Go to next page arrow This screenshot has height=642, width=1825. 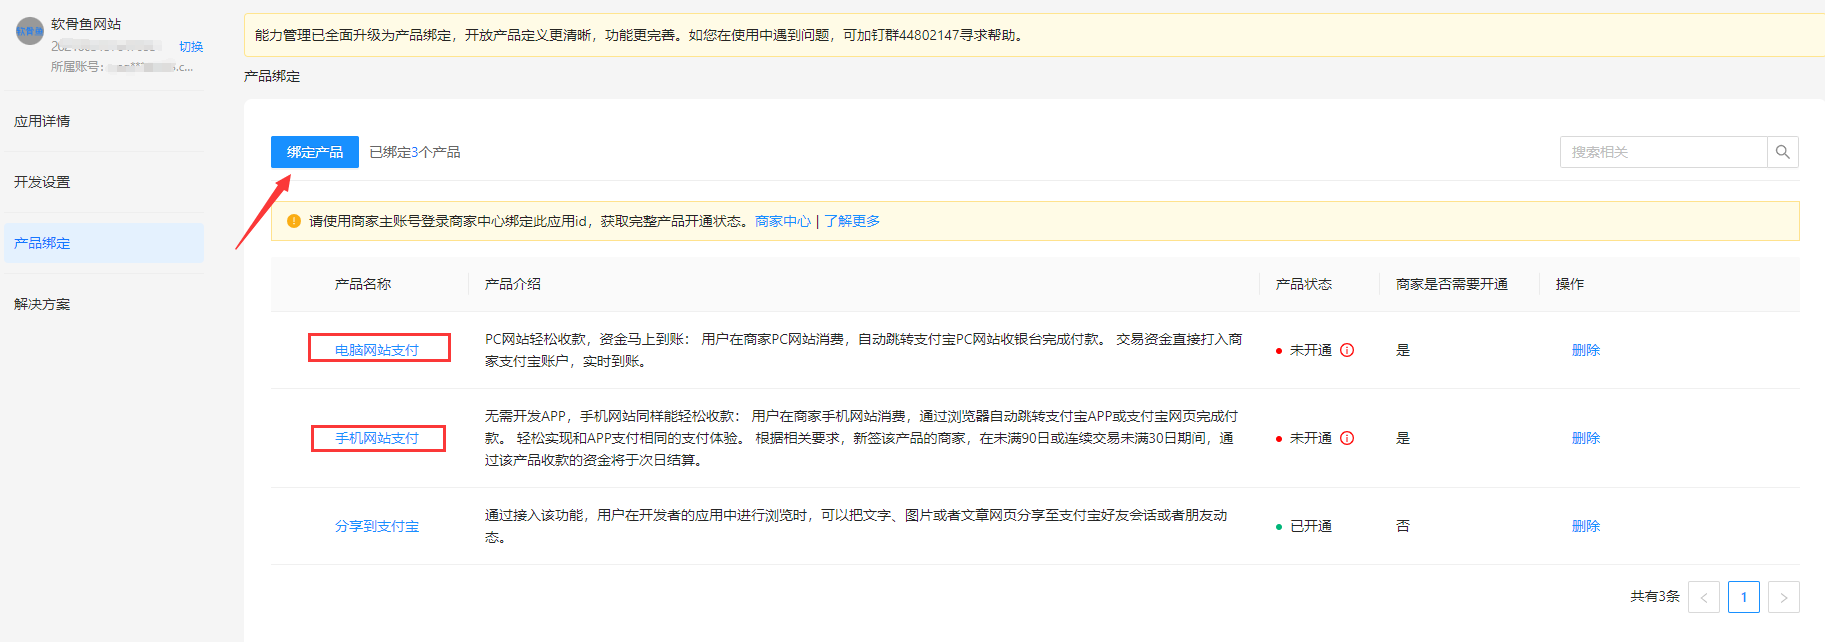point(1783,597)
